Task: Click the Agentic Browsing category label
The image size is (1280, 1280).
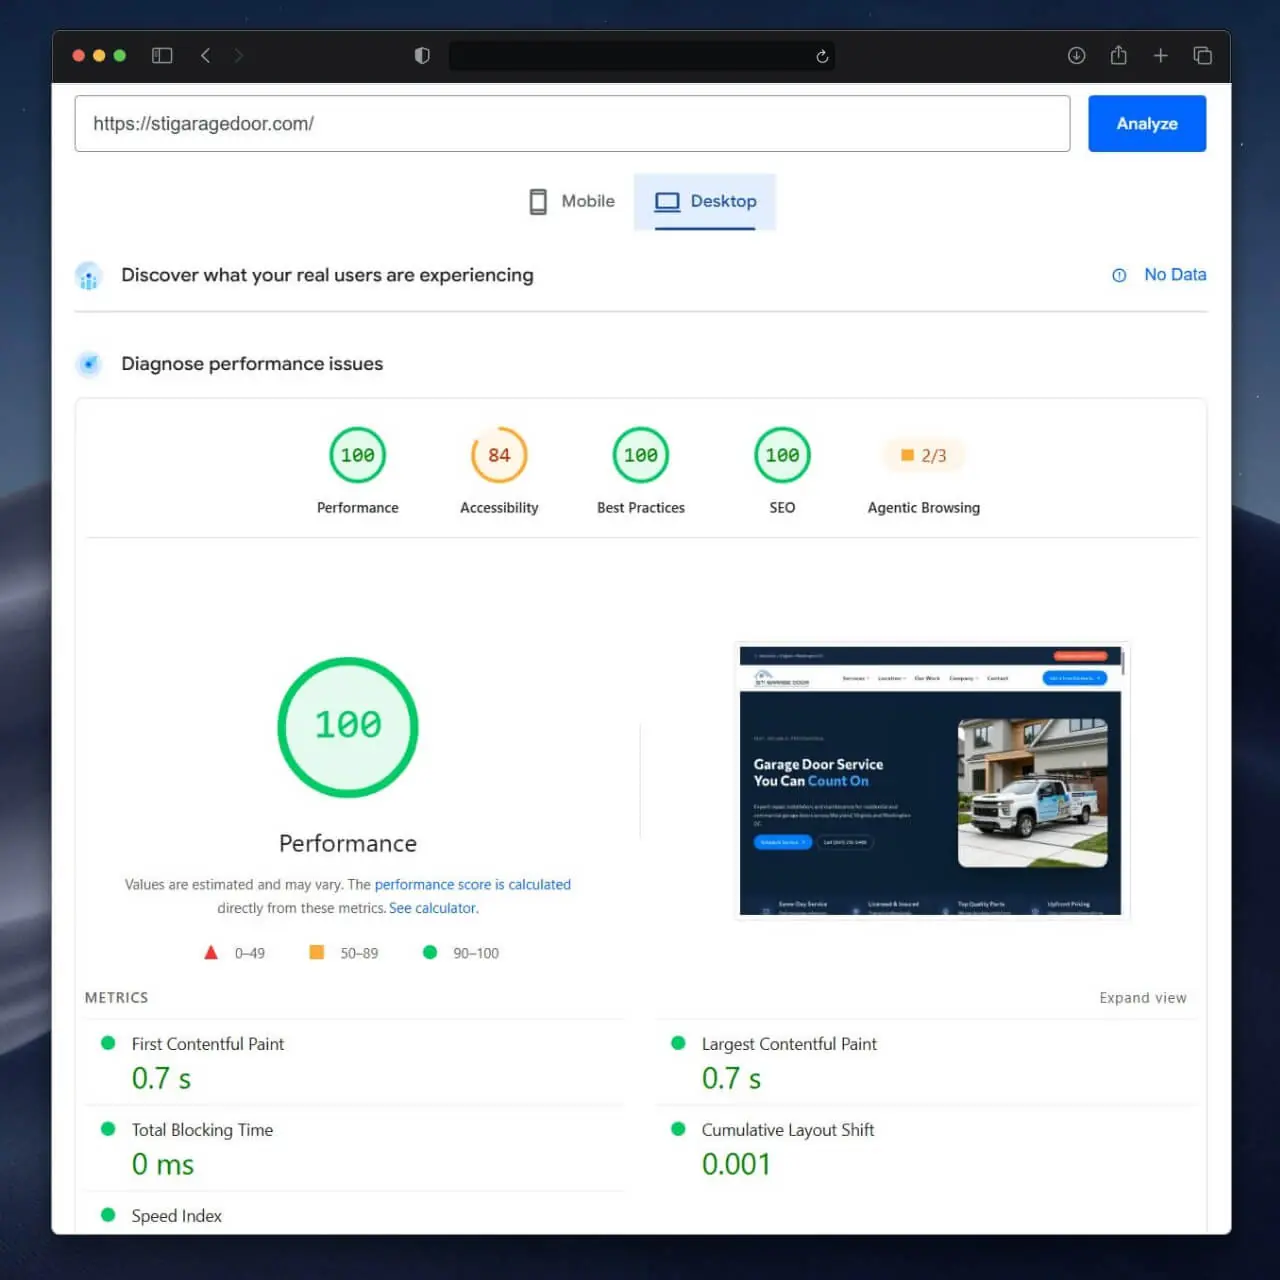Action: 924,508
